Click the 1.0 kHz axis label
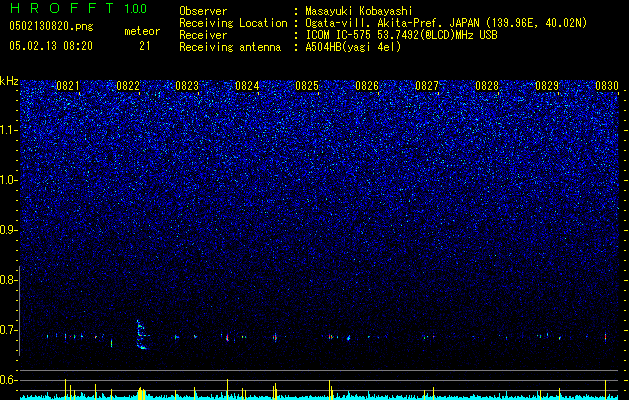This screenshot has height=400, width=629. (x=8, y=180)
